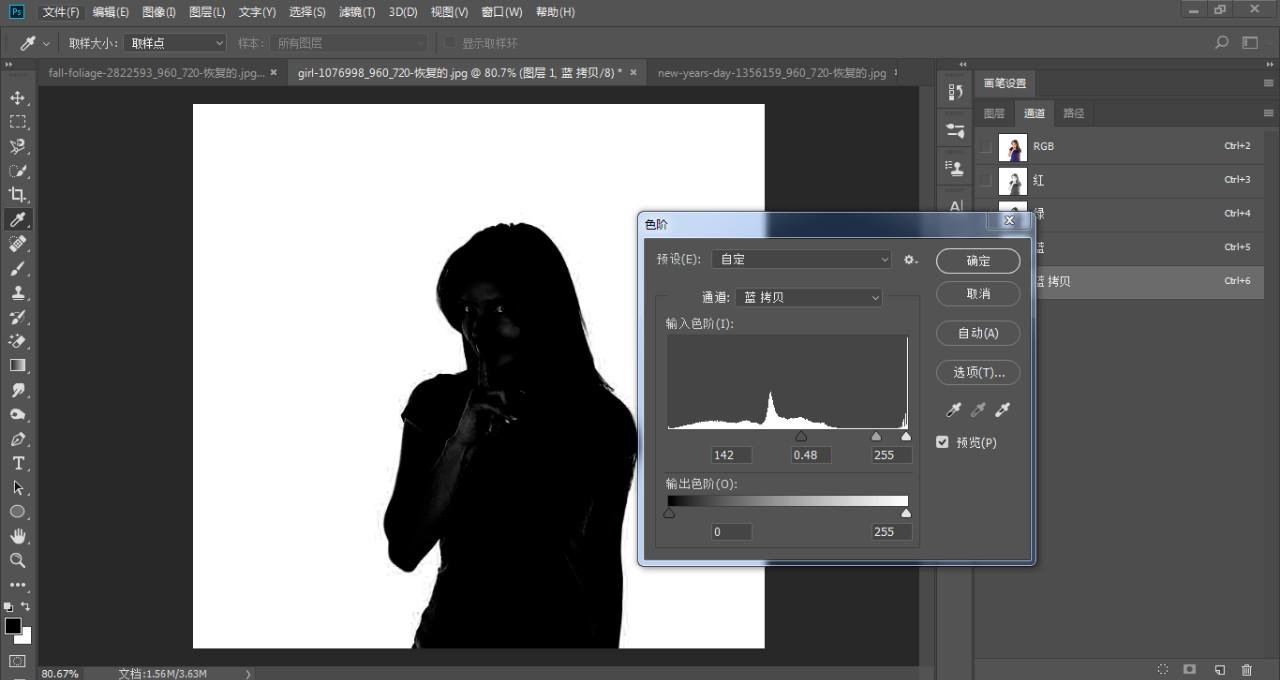
Task: Switch to the 路径 (Paths) tab
Action: 1073,113
